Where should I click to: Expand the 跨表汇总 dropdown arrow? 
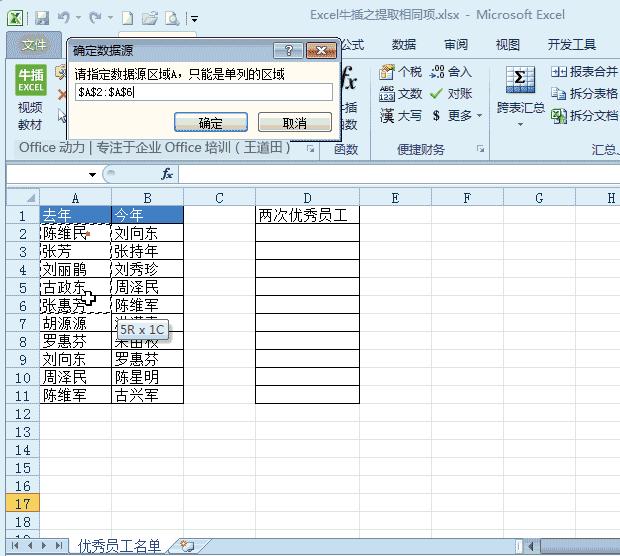click(x=520, y=125)
